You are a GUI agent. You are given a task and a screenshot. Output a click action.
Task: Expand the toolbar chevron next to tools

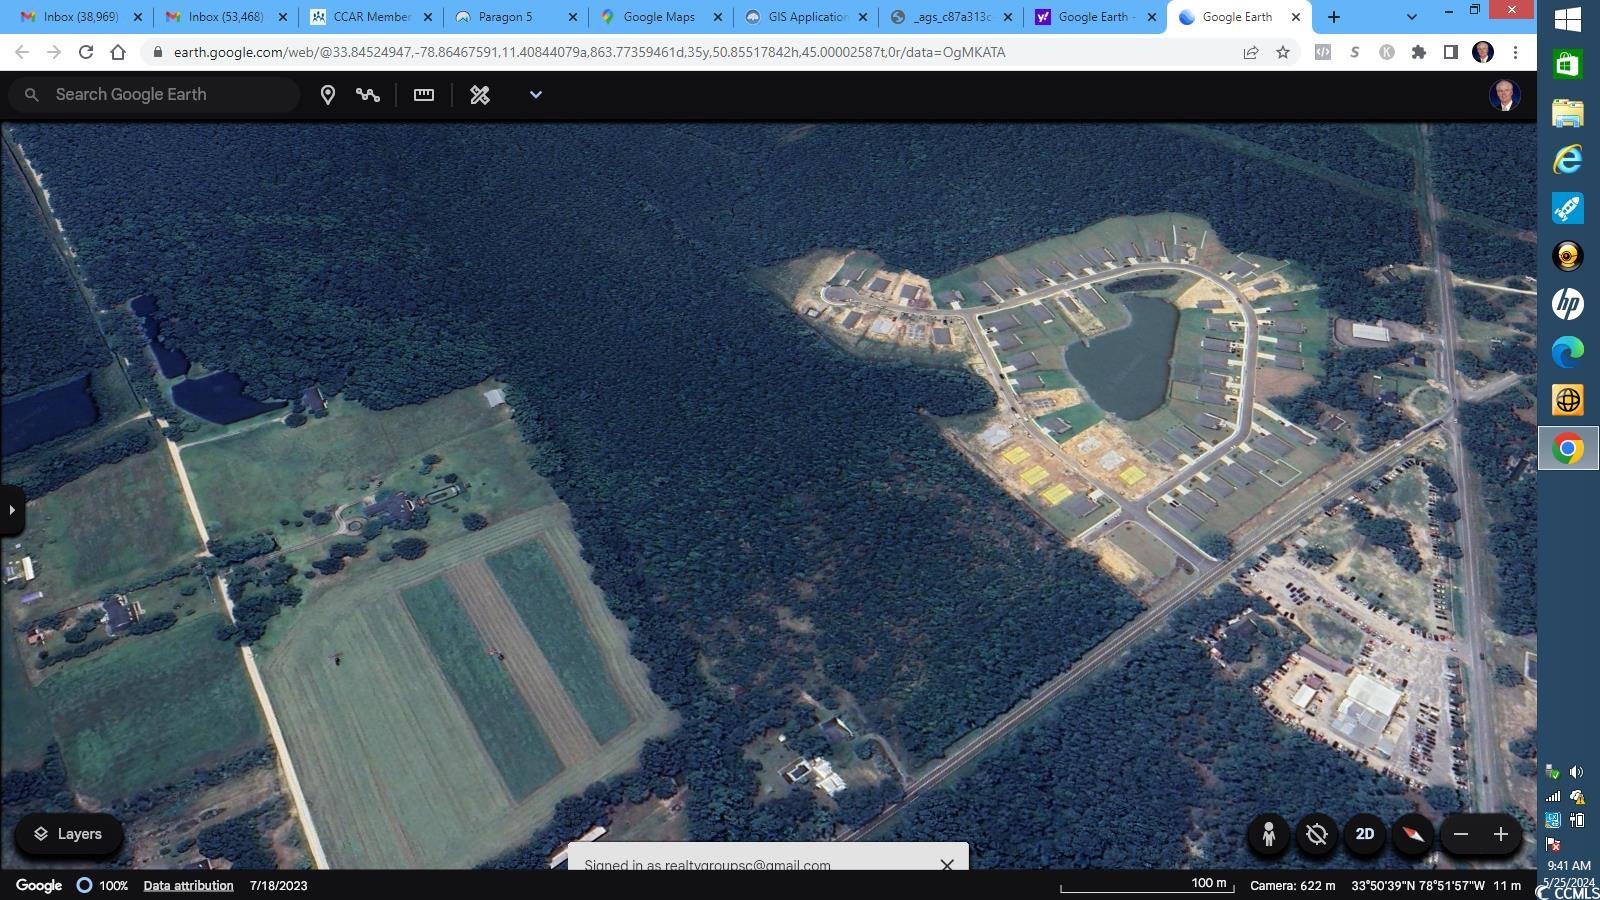(535, 94)
